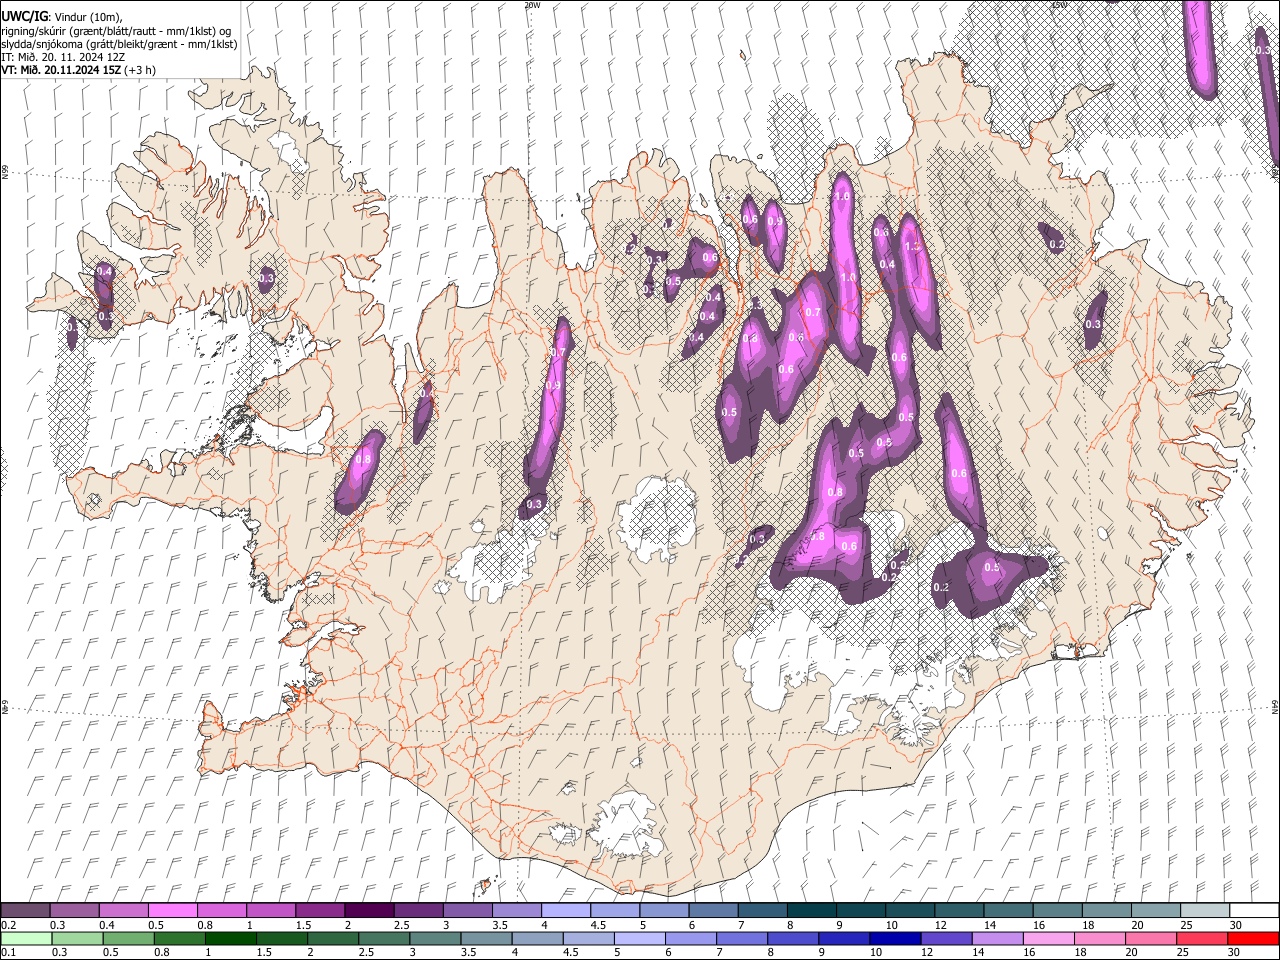This screenshot has height=960, width=1280.
Task: Click the '0.2' label in upper legend row
Action: tap(8, 925)
